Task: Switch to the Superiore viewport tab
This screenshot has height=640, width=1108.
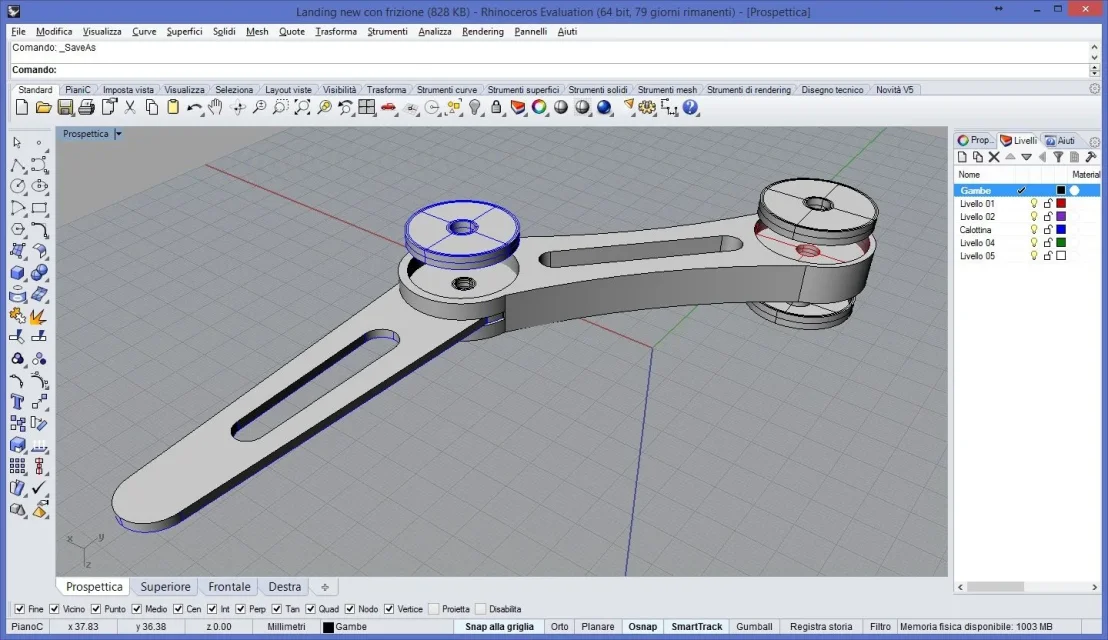Action: tap(165, 586)
